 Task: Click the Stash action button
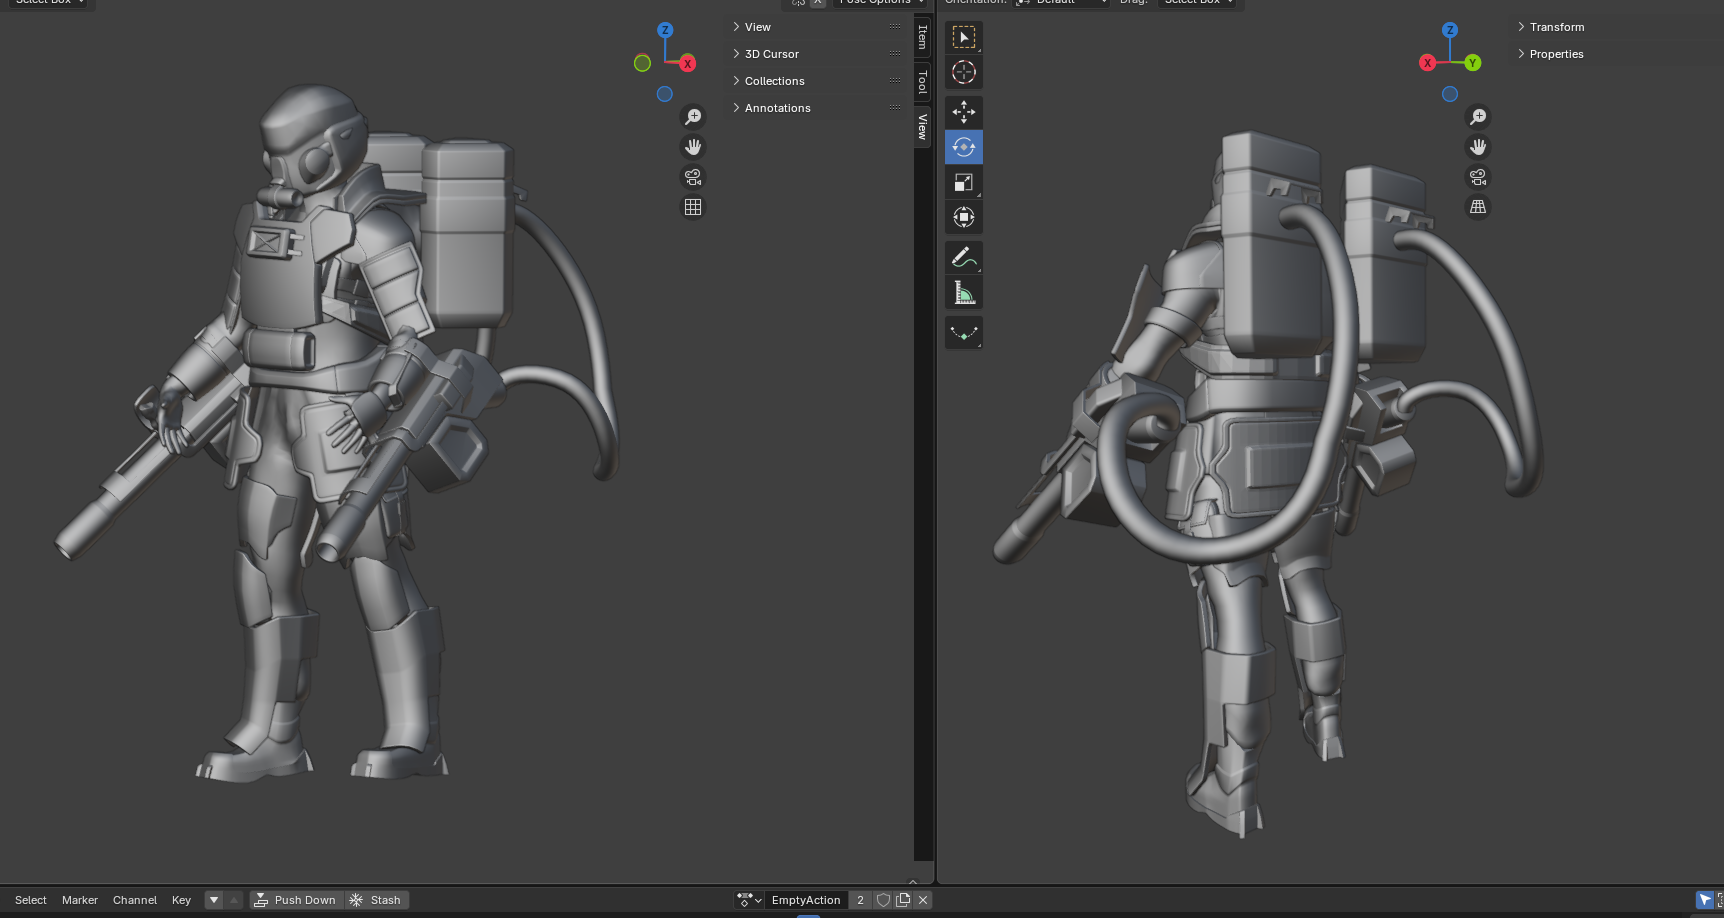pos(377,900)
